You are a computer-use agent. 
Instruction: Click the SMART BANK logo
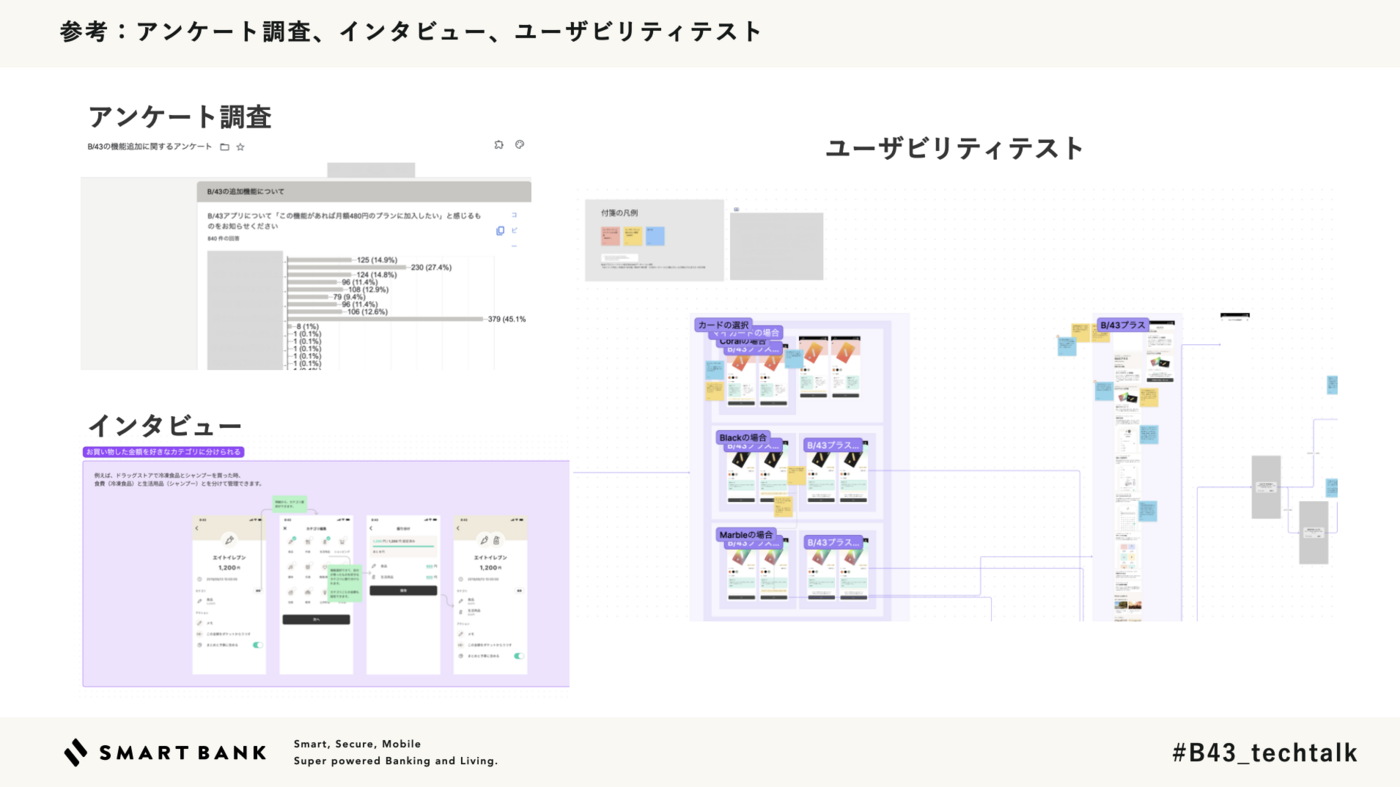click(165, 752)
